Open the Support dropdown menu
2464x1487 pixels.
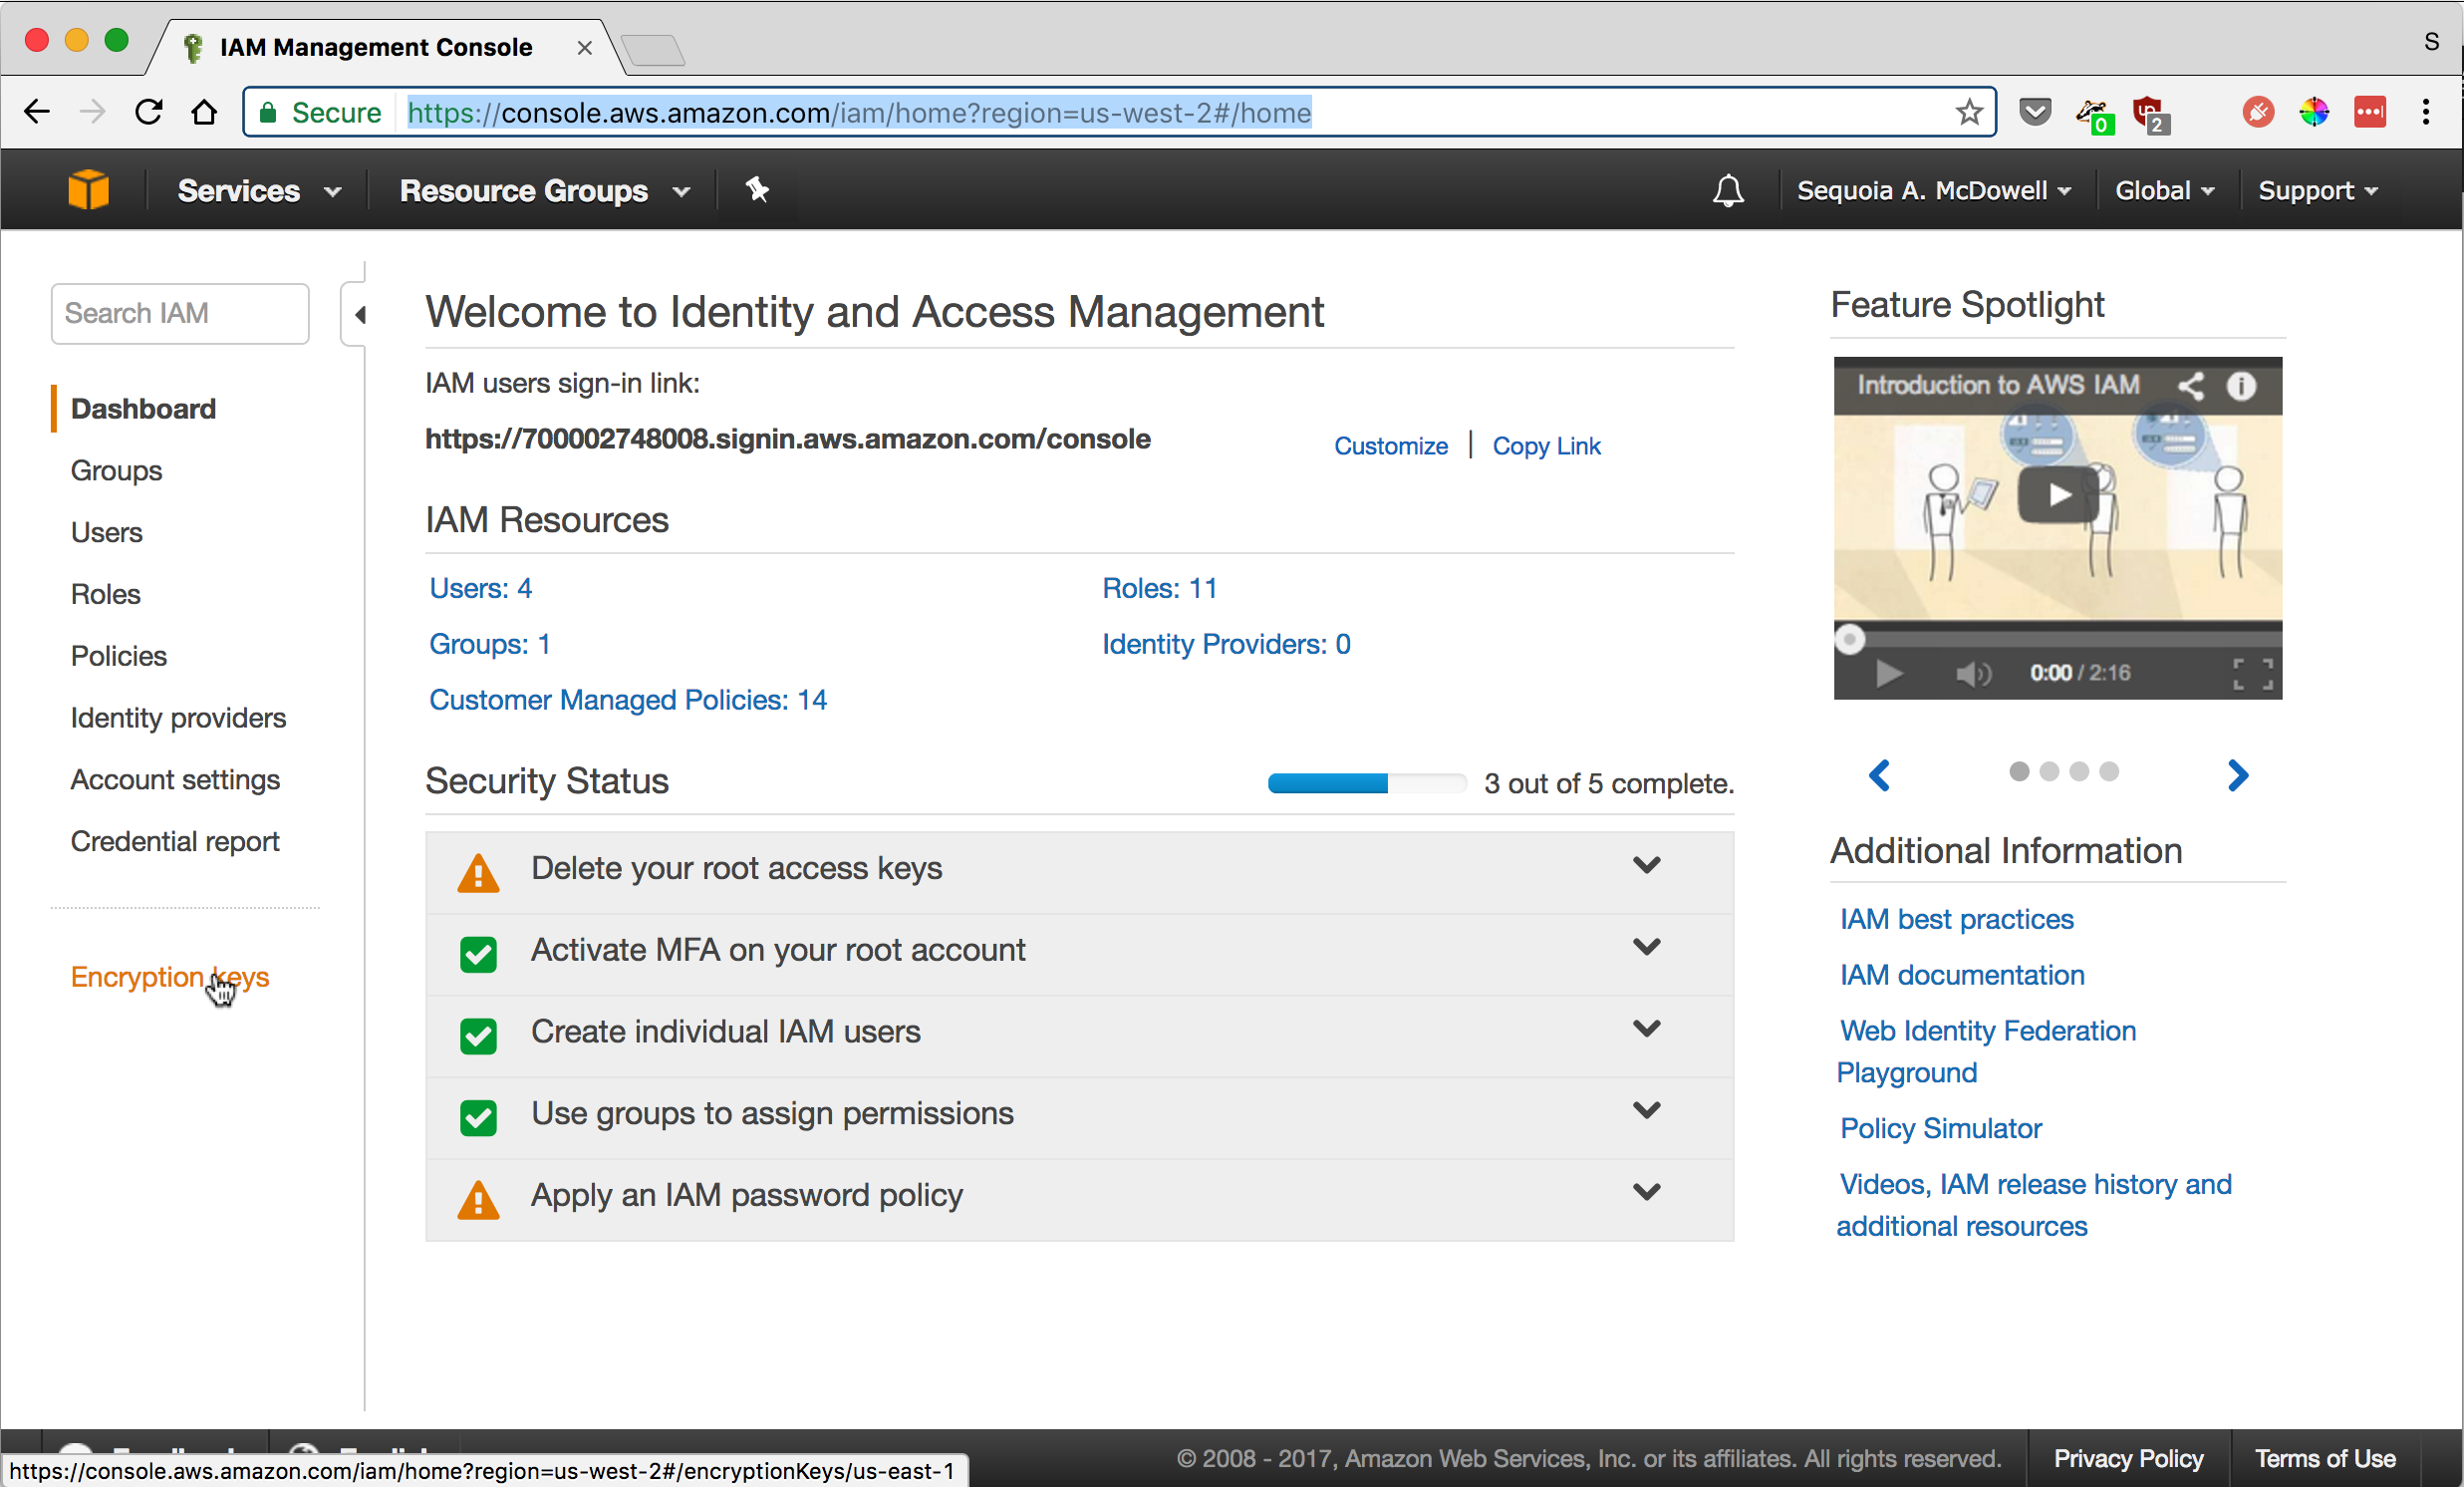[2317, 190]
